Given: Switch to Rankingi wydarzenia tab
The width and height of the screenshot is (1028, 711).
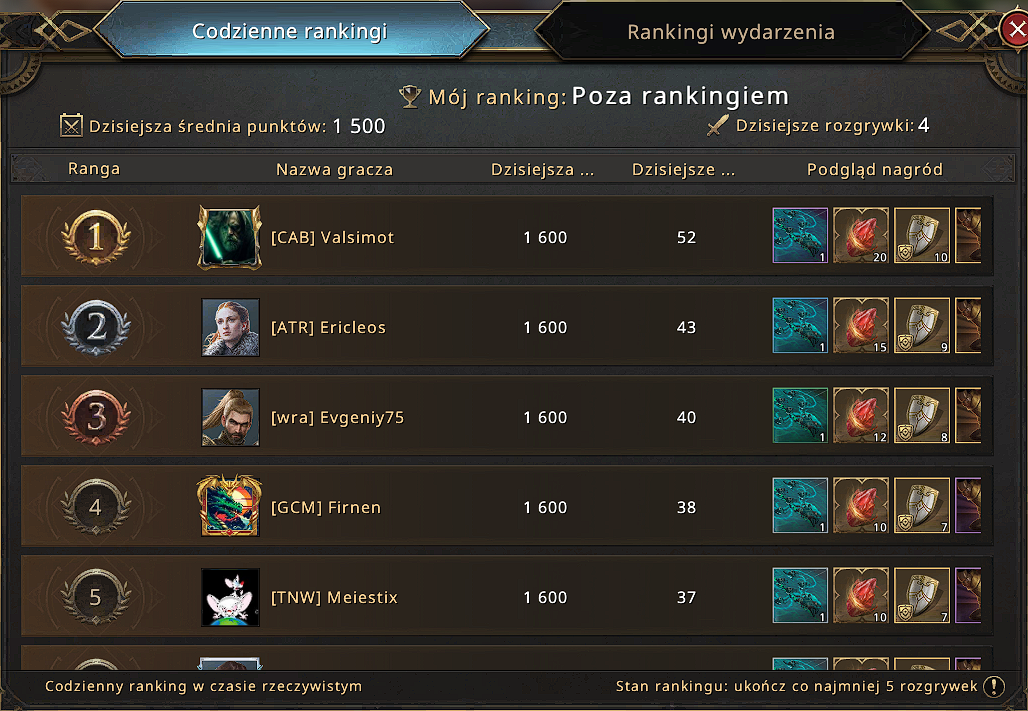Looking at the screenshot, I should pos(731,31).
